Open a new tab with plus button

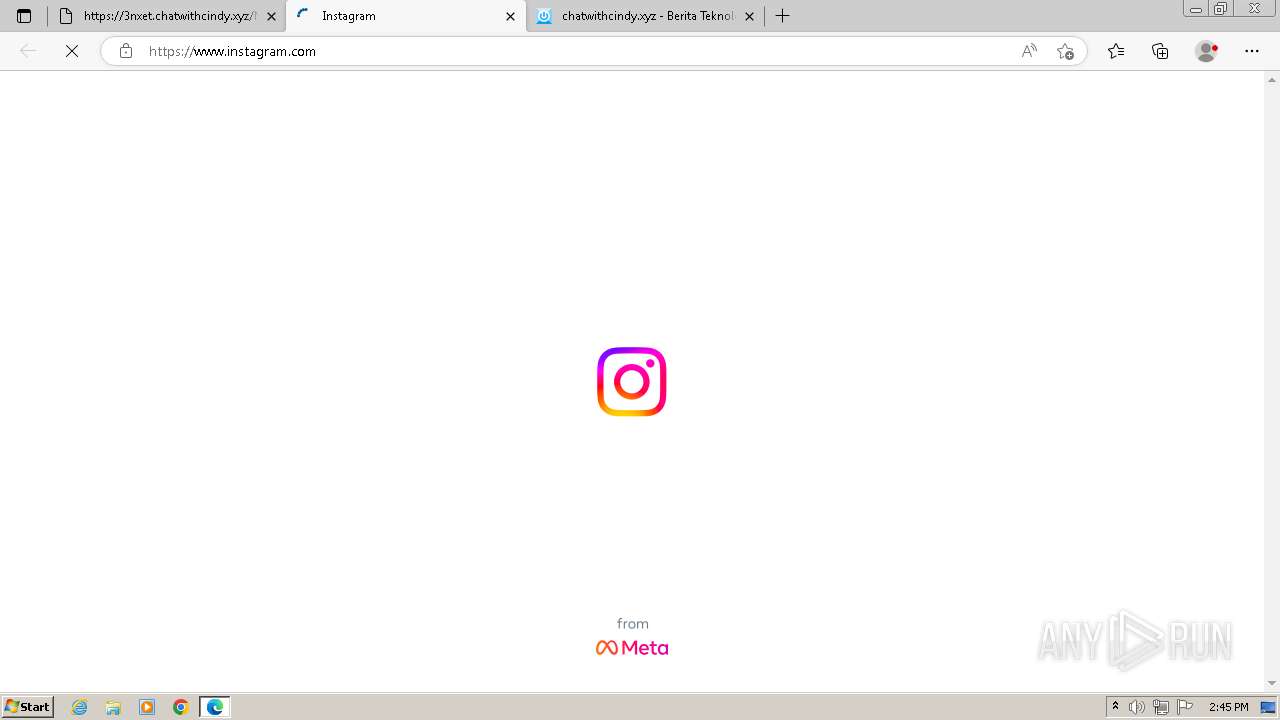tap(783, 16)
